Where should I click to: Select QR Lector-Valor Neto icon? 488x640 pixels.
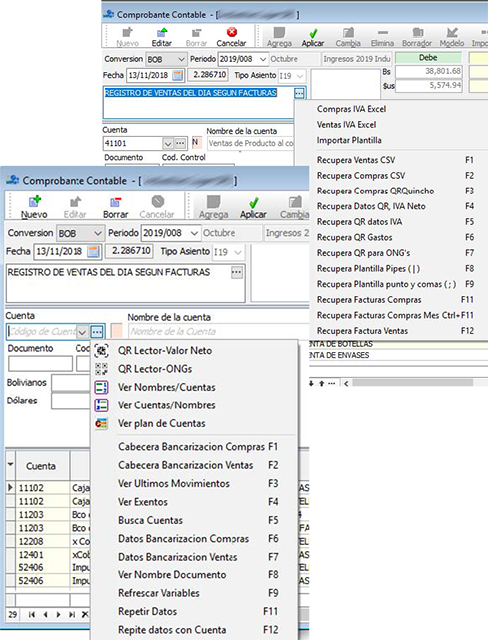102,351
